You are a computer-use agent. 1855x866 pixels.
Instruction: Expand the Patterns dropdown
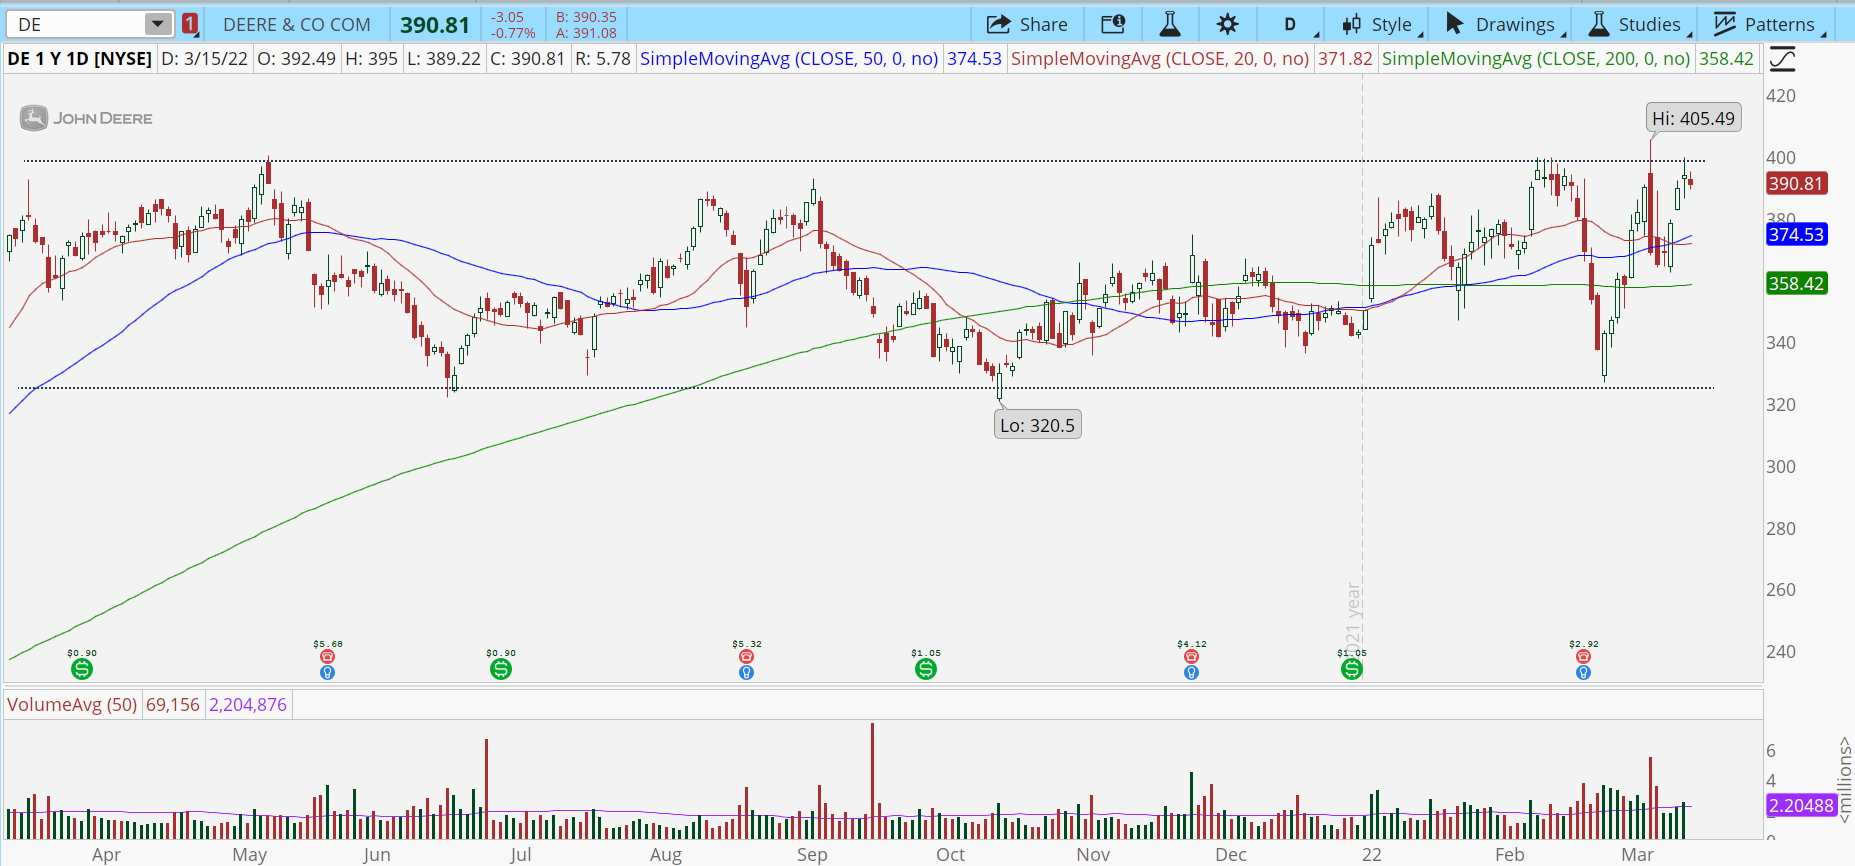coord(1769,24)
